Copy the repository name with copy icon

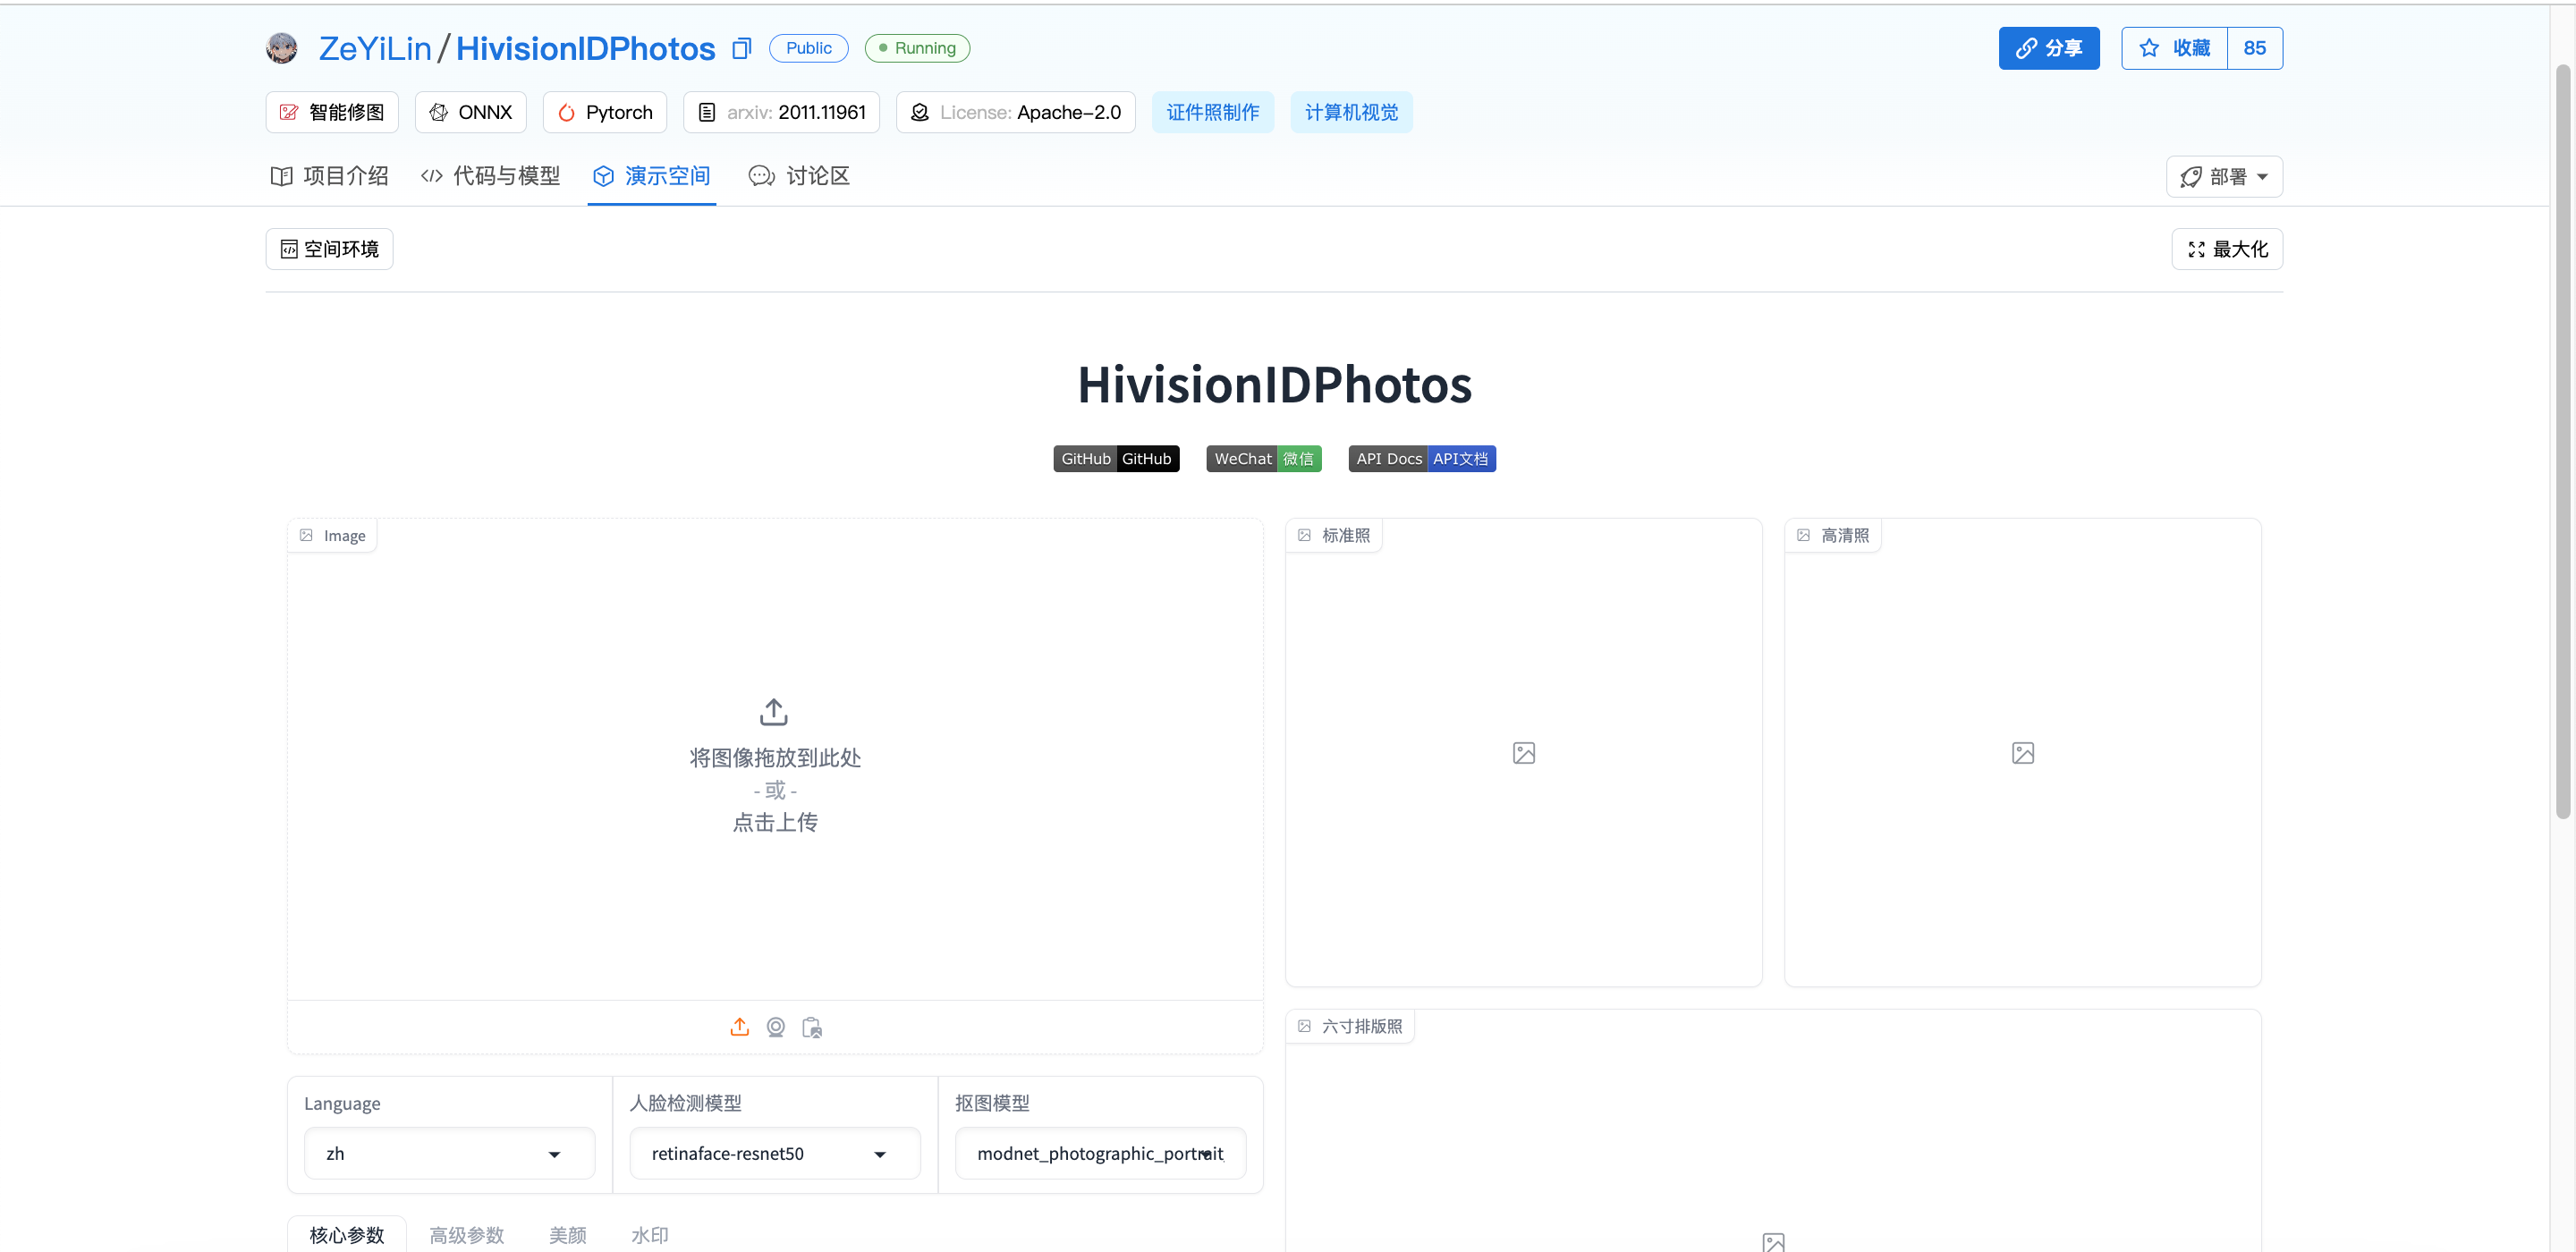click(741, 48)
